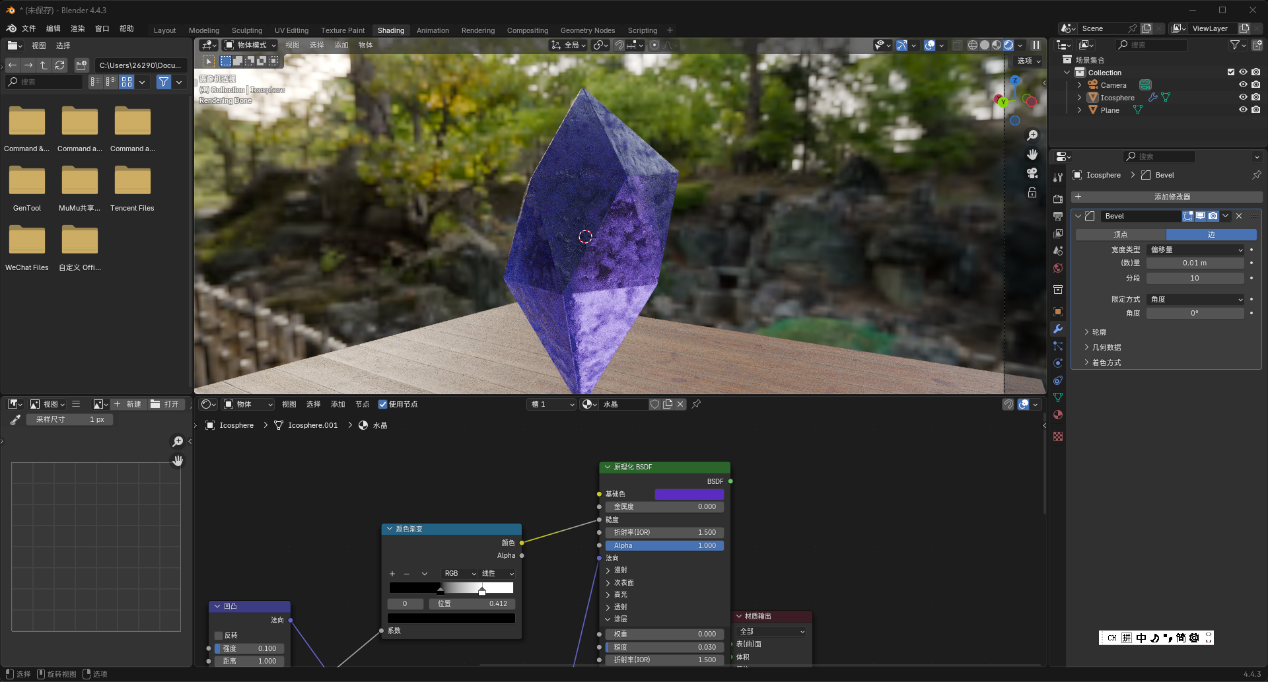
Task: Open the Tencent Files folder
Action: coord(132,186)
